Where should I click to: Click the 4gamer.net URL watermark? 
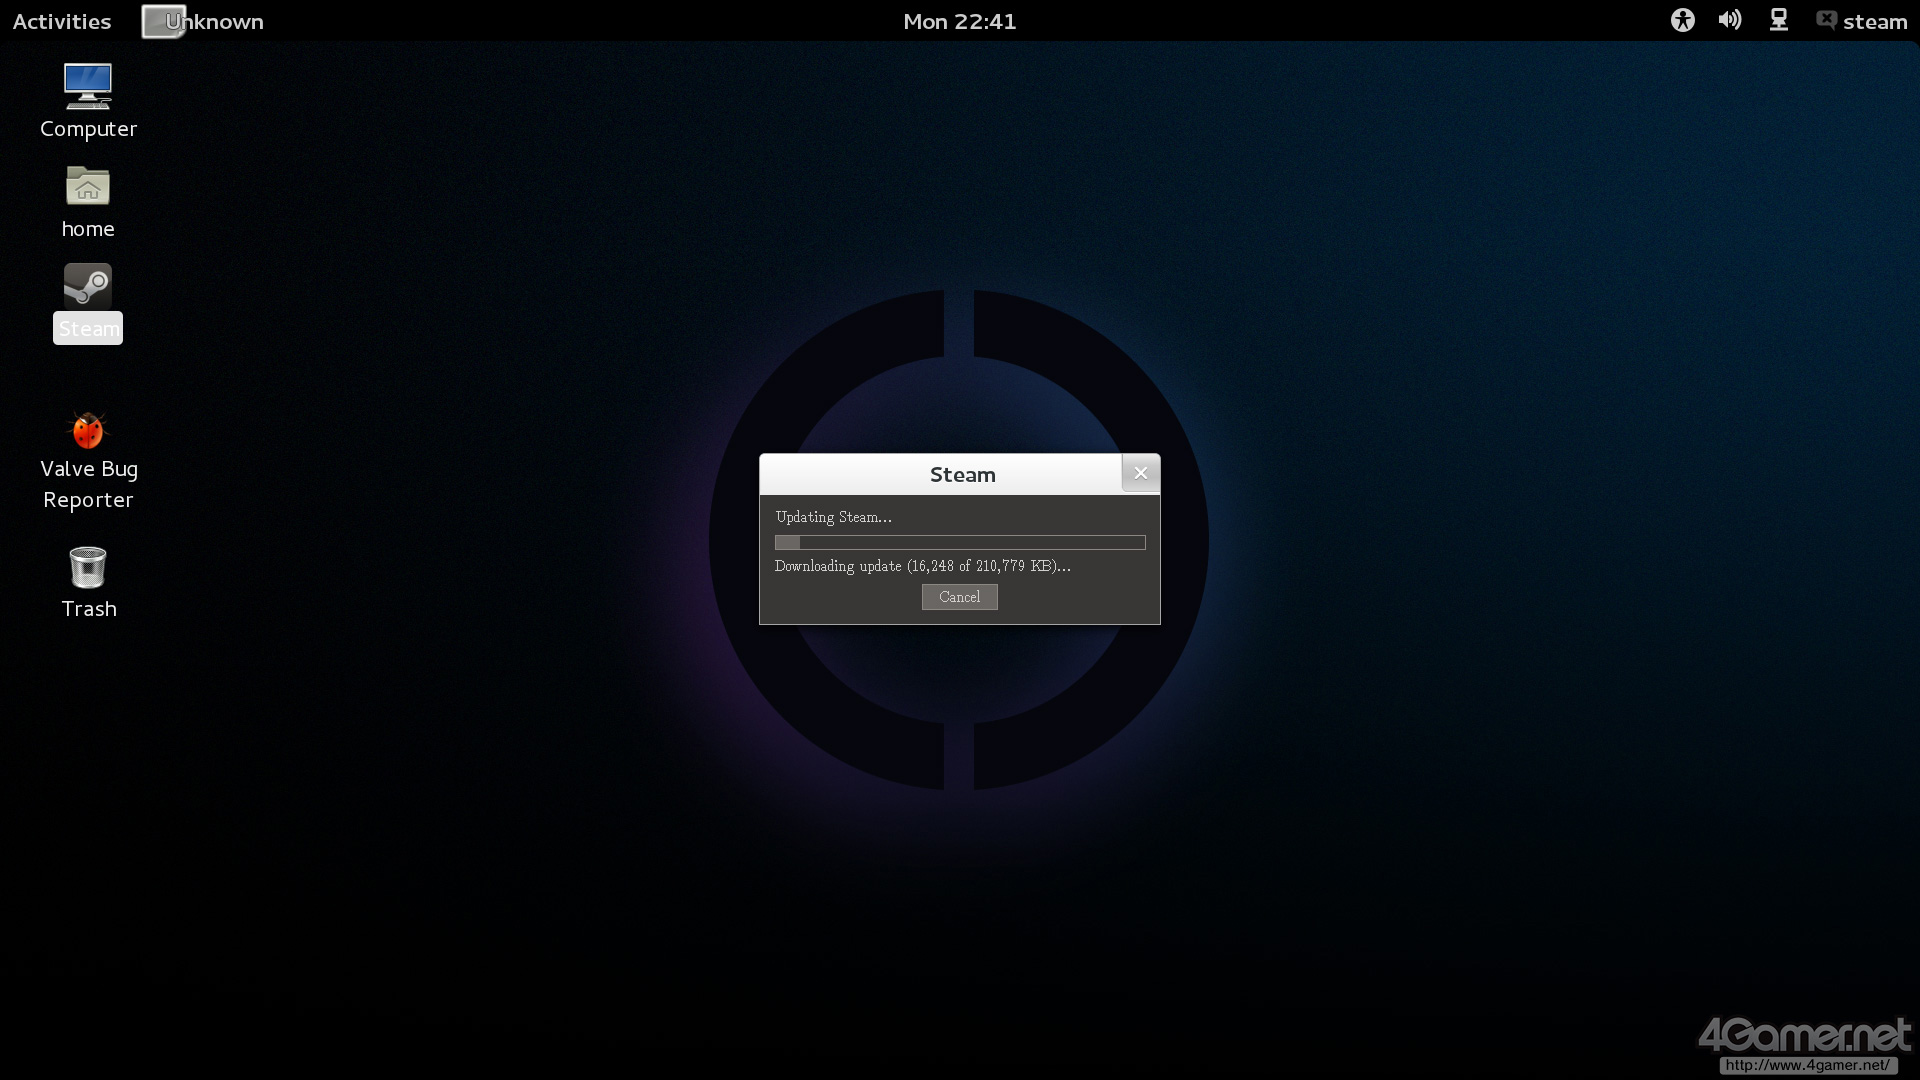click(x=1807, y=1065)
